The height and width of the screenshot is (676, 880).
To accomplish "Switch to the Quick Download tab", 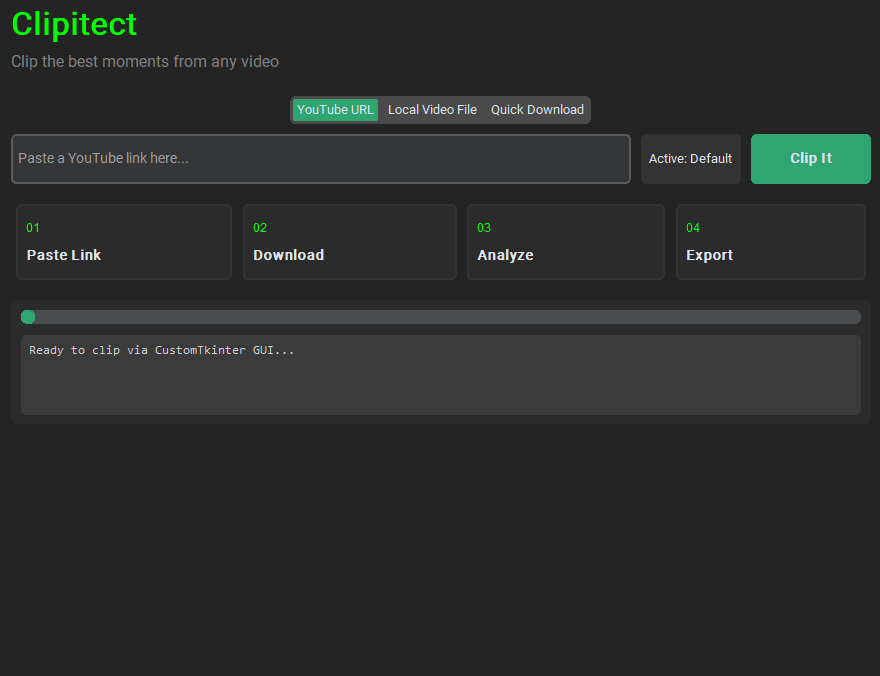I will tap(537, 110).
